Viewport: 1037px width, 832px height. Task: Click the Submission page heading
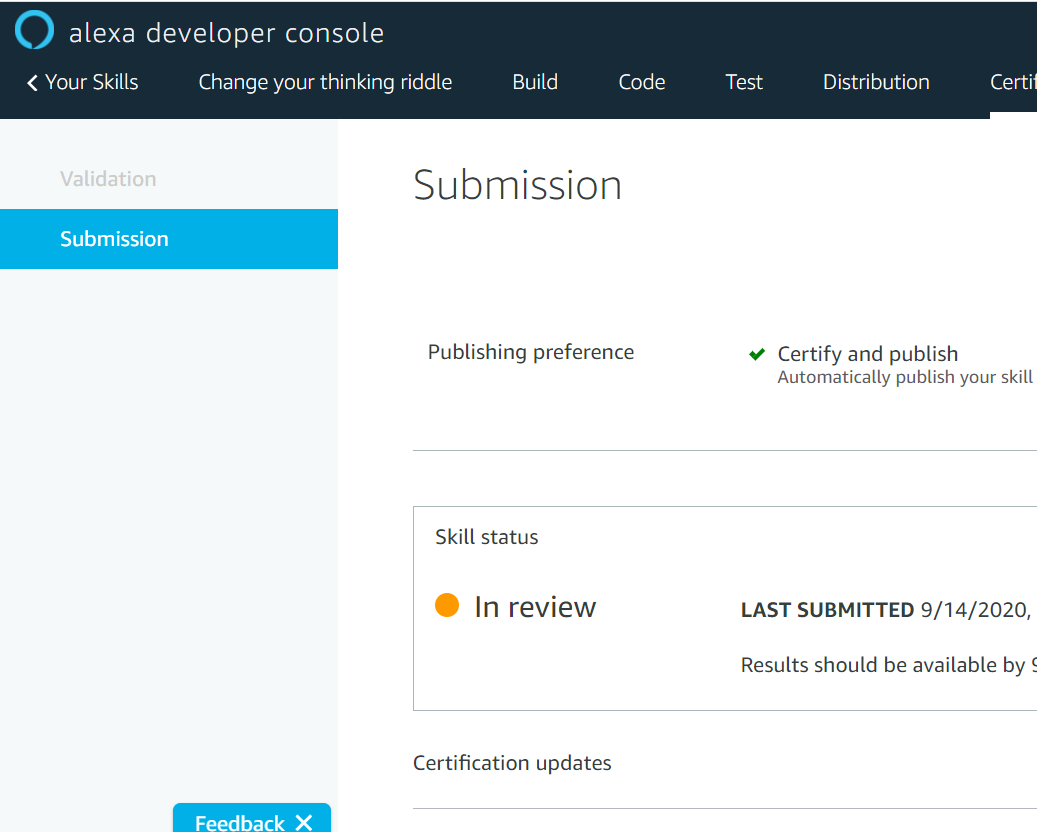coord(517,185)
